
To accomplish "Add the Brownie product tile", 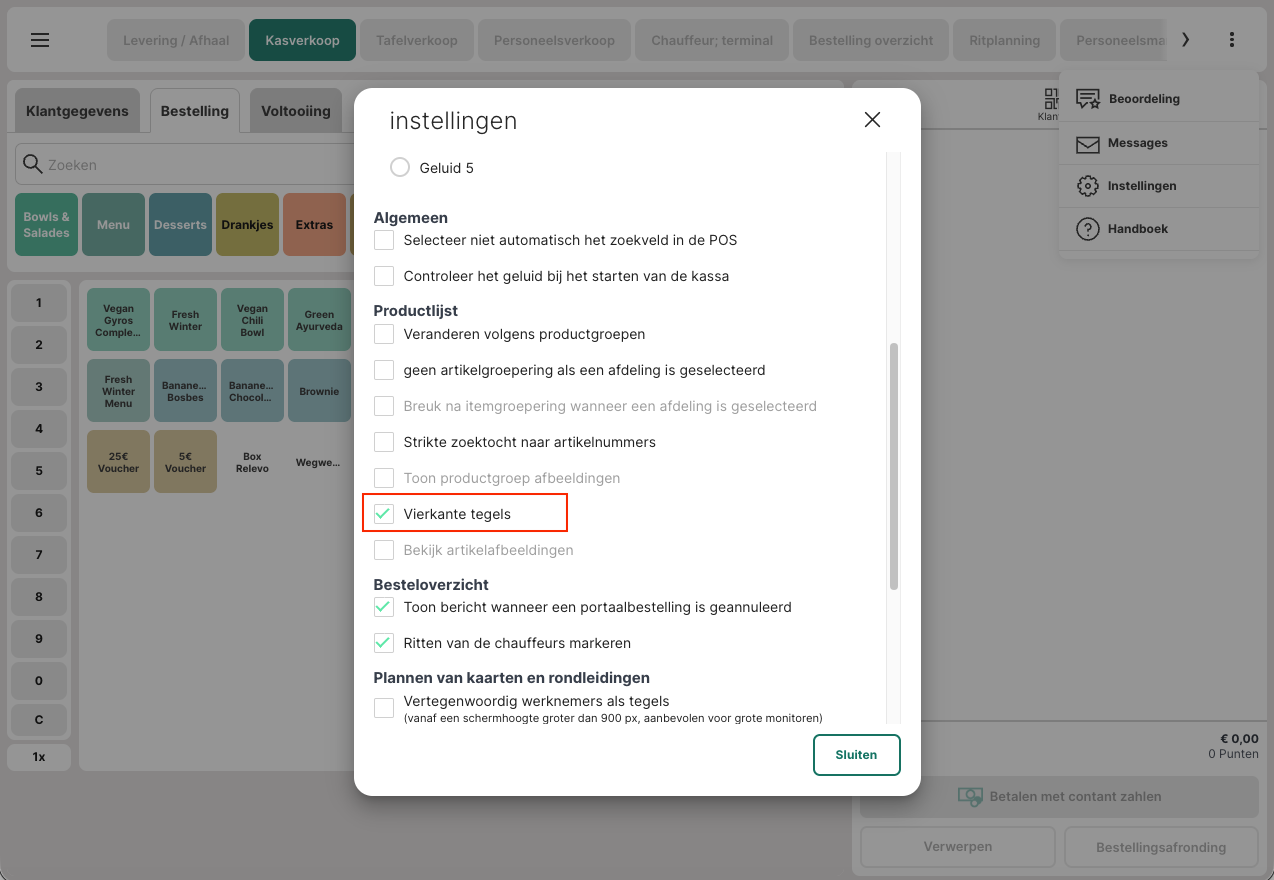I will 319,392.
